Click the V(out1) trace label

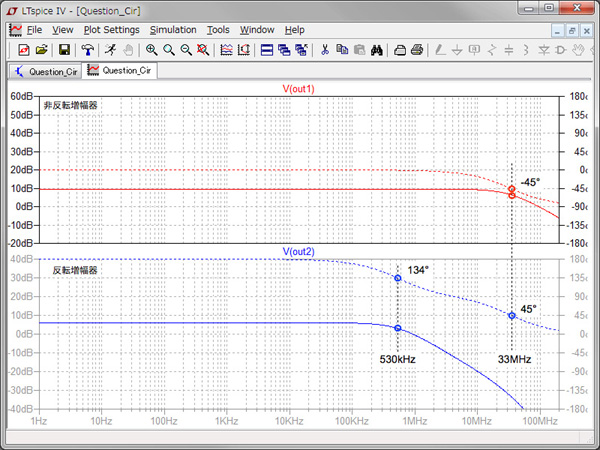298,89
